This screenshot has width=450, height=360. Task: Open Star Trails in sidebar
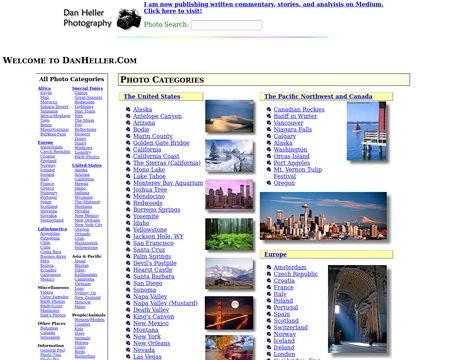coord(85,111)
